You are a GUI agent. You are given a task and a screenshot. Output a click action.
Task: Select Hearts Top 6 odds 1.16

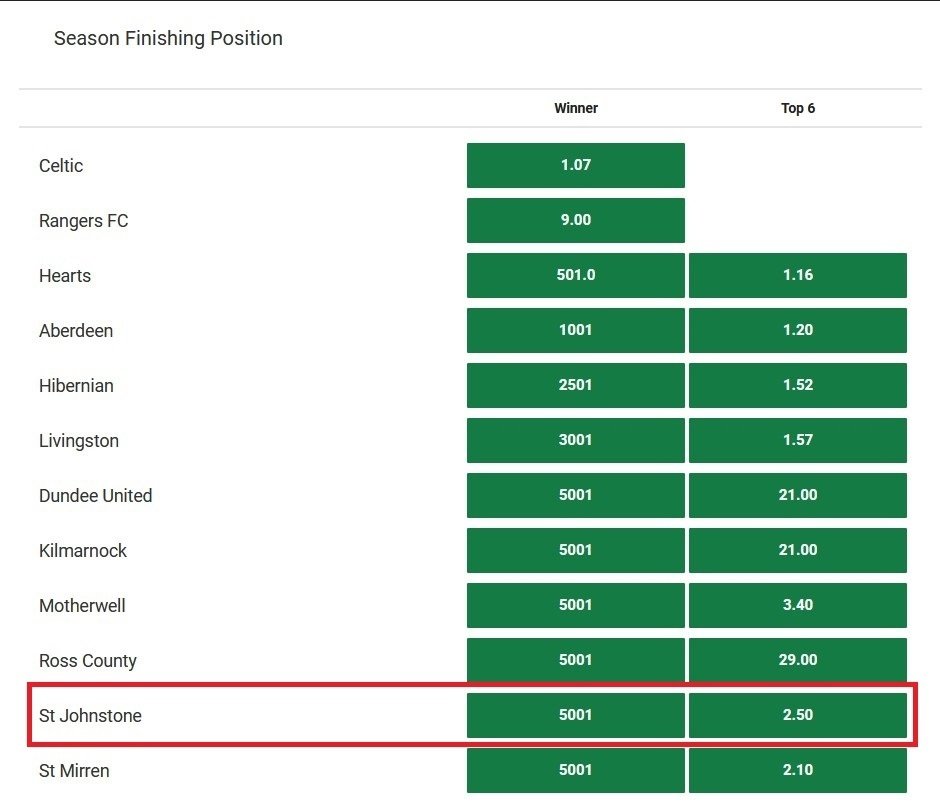[x=797, y=275]
